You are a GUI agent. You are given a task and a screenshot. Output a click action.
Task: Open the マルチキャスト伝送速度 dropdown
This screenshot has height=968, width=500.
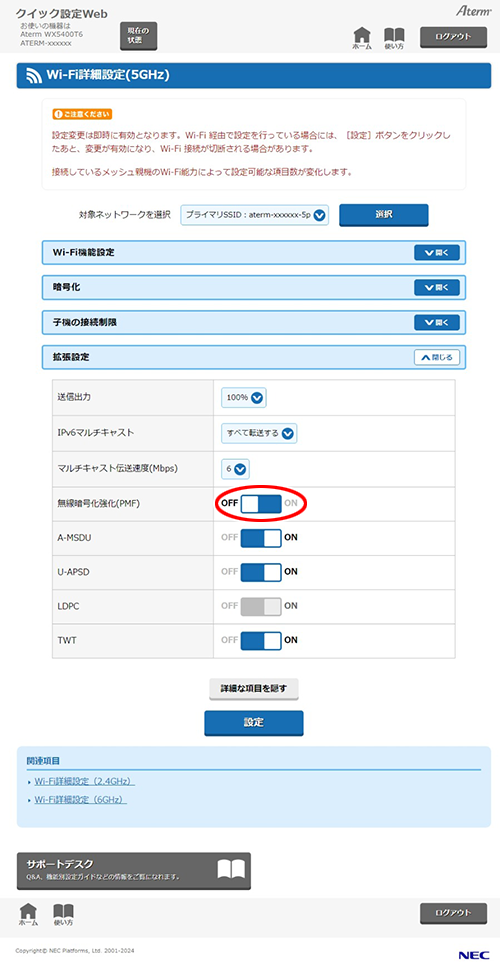tap(236, 469)
